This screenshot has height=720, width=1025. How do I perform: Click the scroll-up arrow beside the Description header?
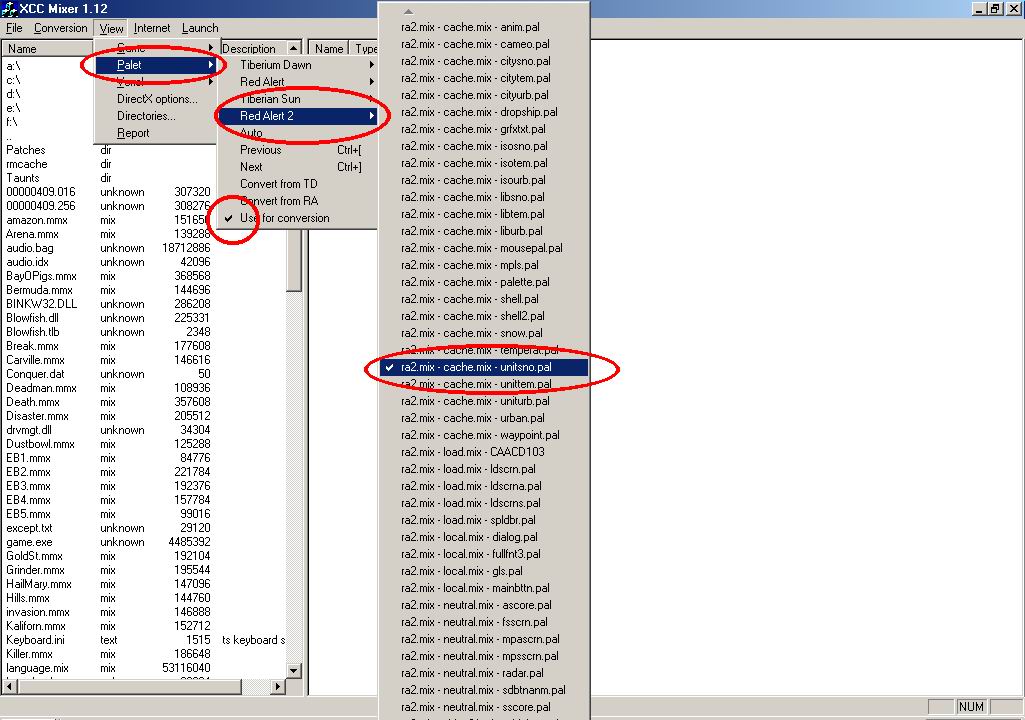pyautogui.click(x=294, y=48)
